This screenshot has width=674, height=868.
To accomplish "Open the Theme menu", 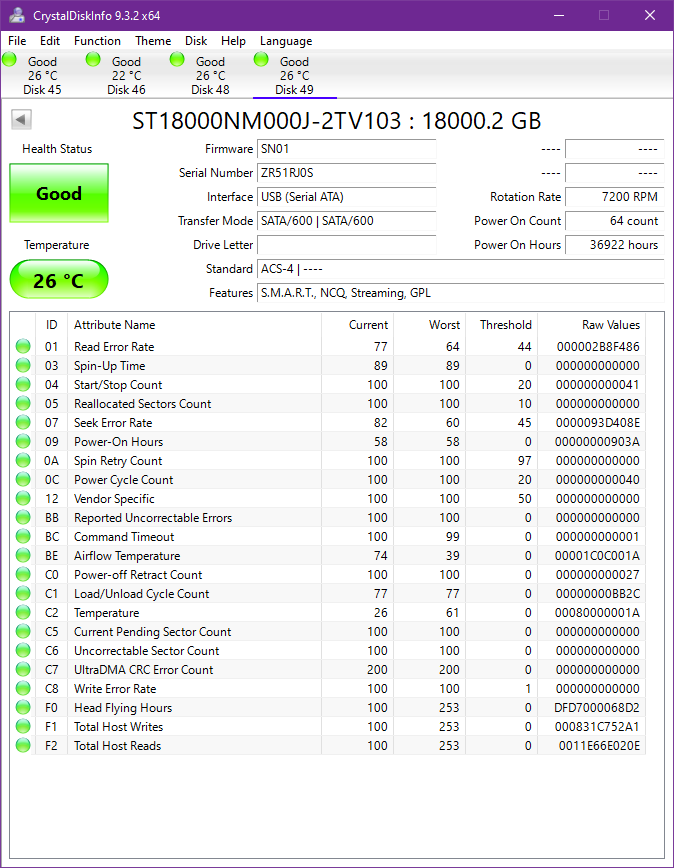I will [x=153, y=41].
